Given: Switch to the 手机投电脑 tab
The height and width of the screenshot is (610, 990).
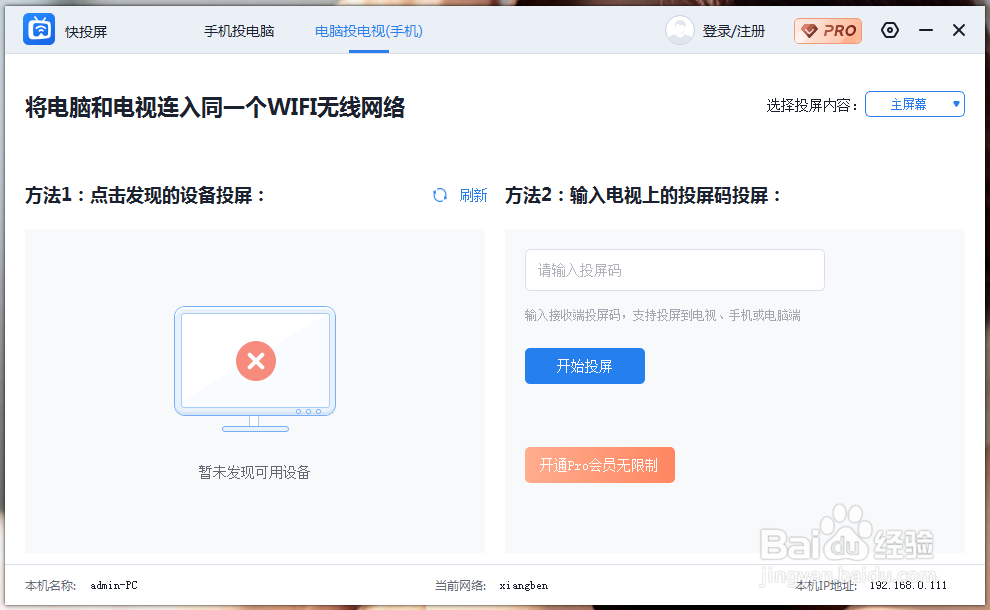Looking at the screenshot, I should (239, 31).
